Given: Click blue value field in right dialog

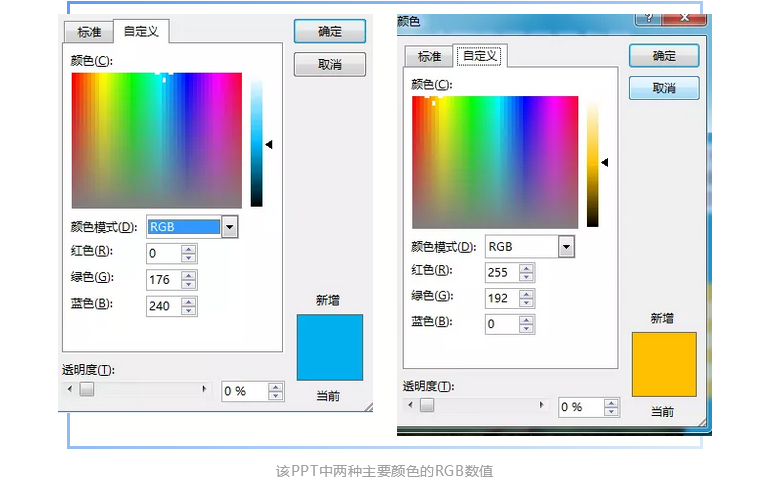Looking at the screenshot, I should tap(502, 324).
